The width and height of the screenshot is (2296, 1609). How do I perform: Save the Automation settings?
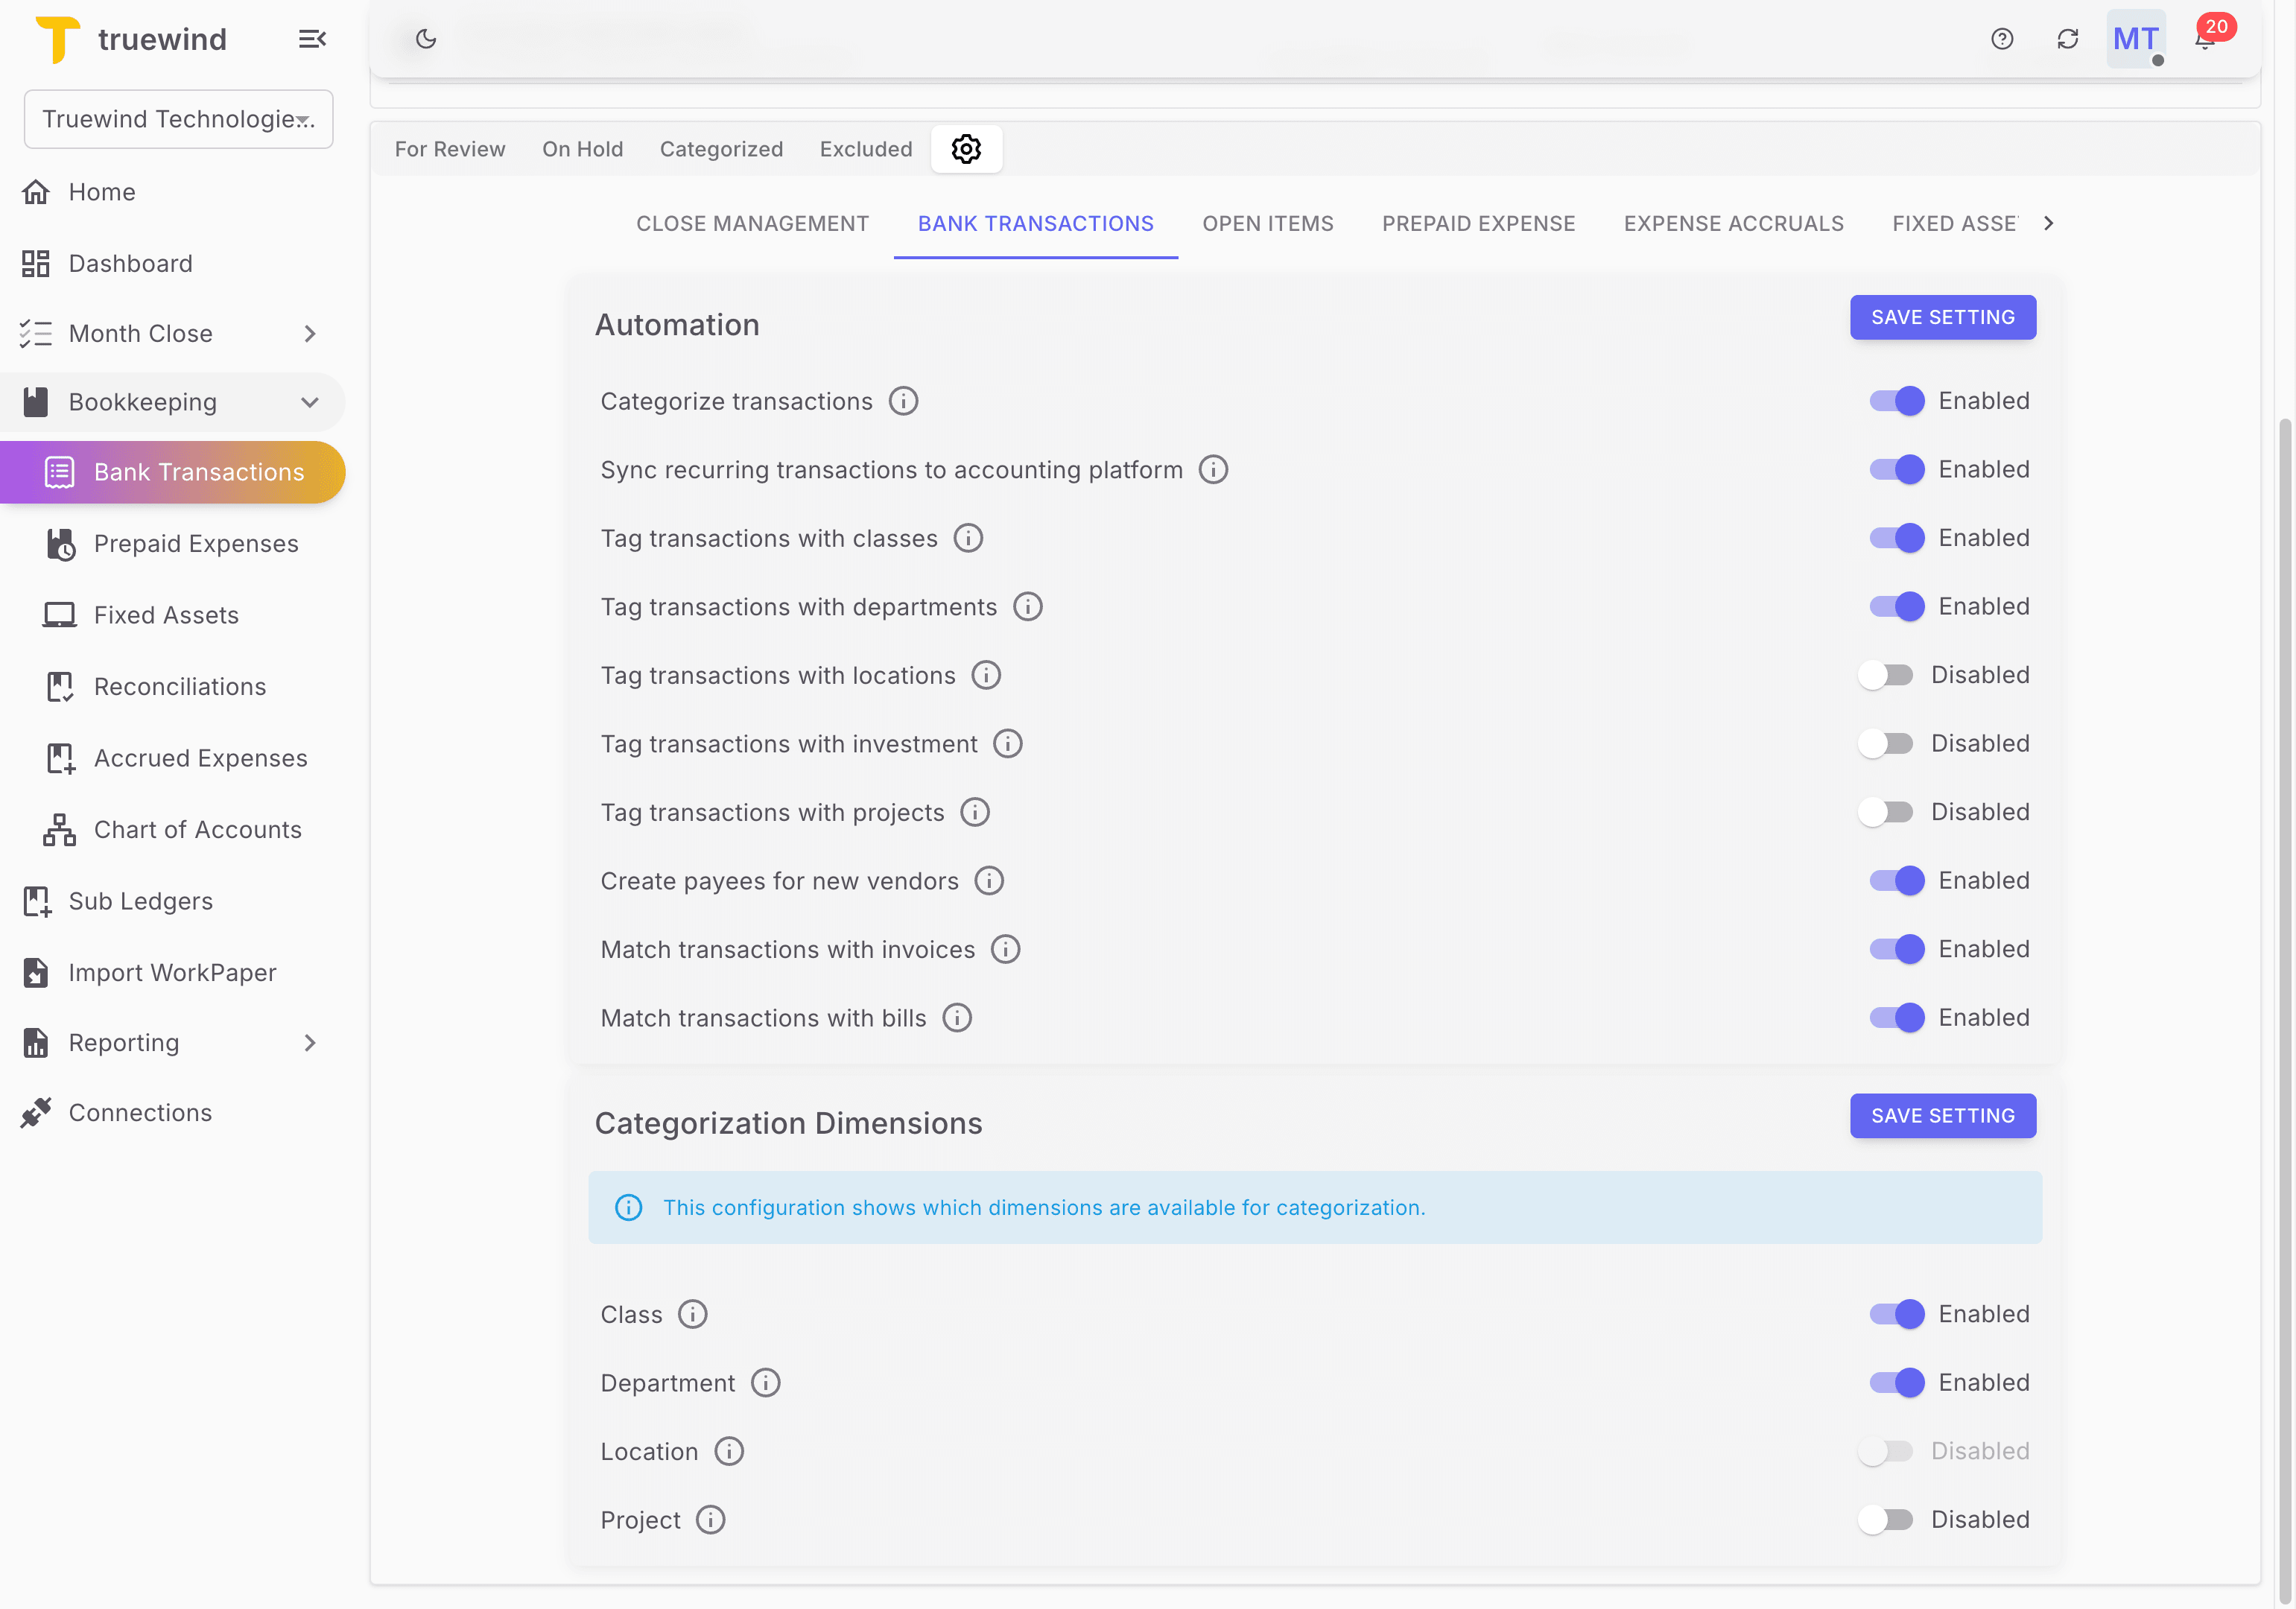tap(1942, 317)
